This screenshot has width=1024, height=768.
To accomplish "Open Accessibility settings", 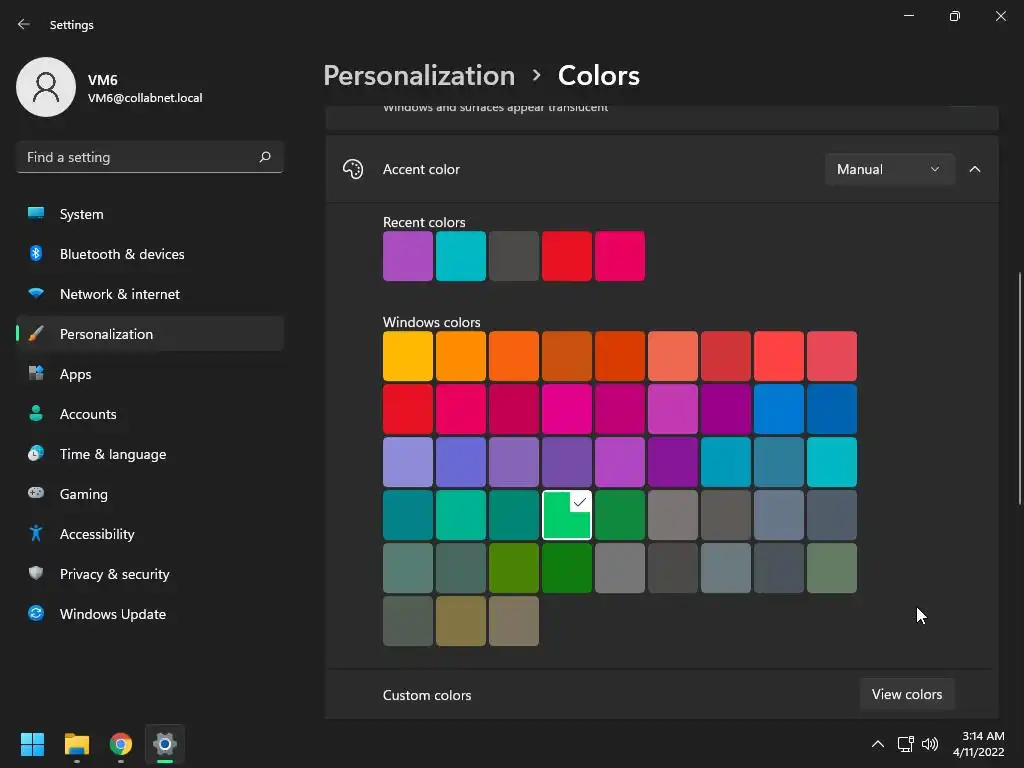I will click(x=150, y=534).
